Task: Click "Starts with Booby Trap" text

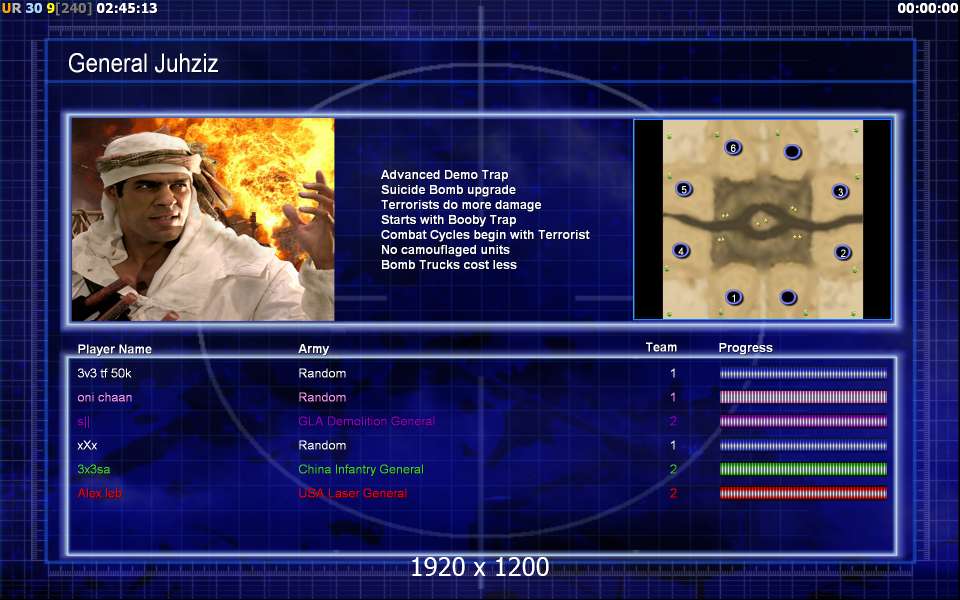Action: tap(448, 220)
